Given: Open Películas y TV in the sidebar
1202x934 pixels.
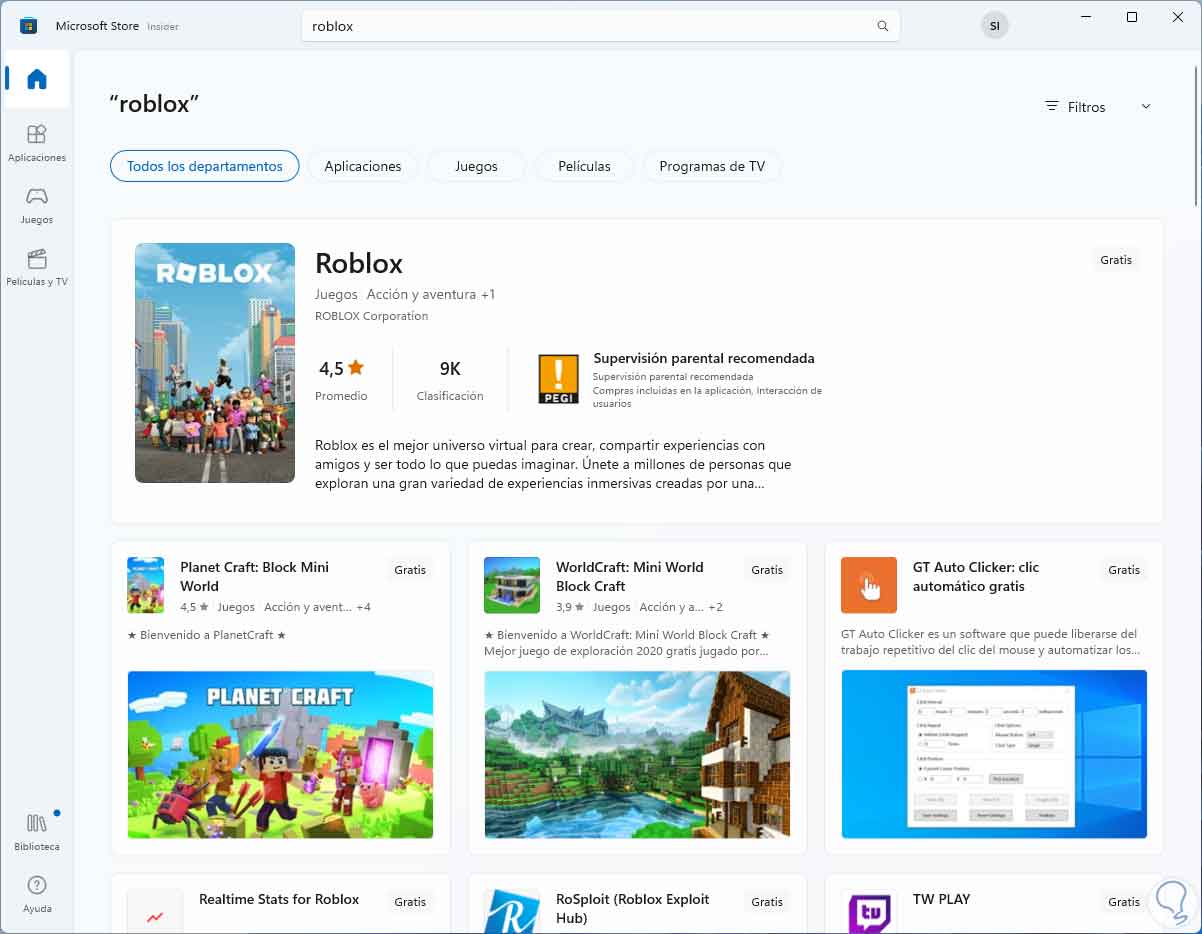Looking at the screenshot, I should coord(37,267).
